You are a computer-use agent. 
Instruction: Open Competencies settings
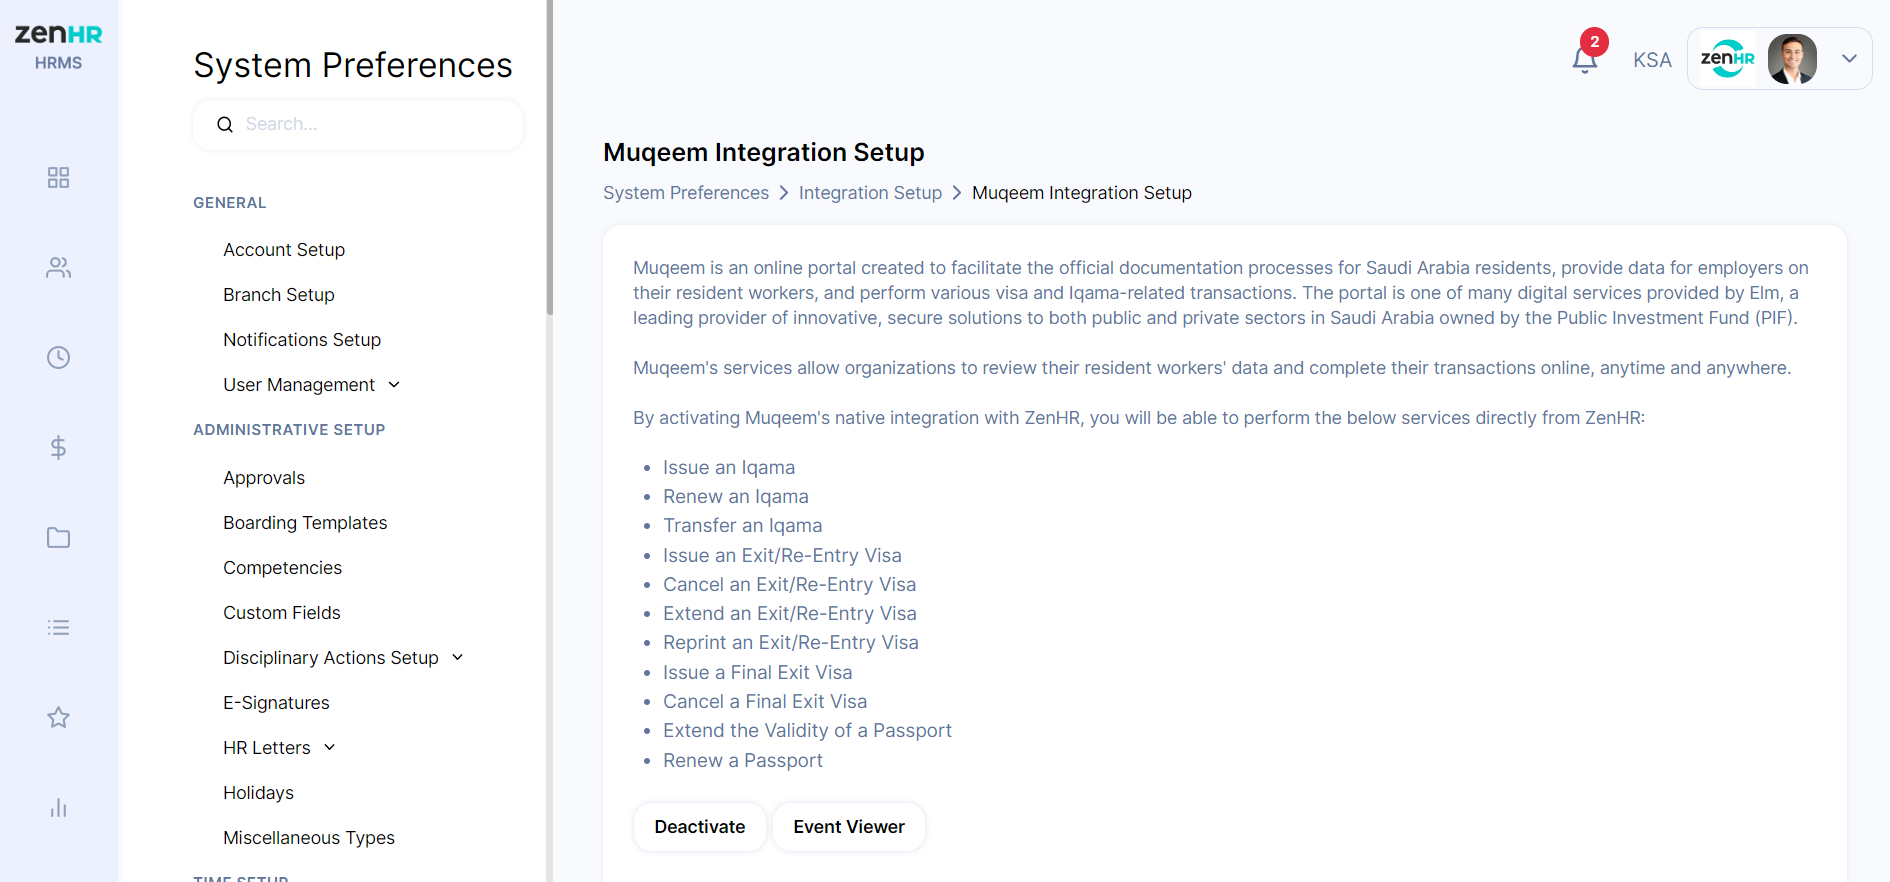[282, 568]
